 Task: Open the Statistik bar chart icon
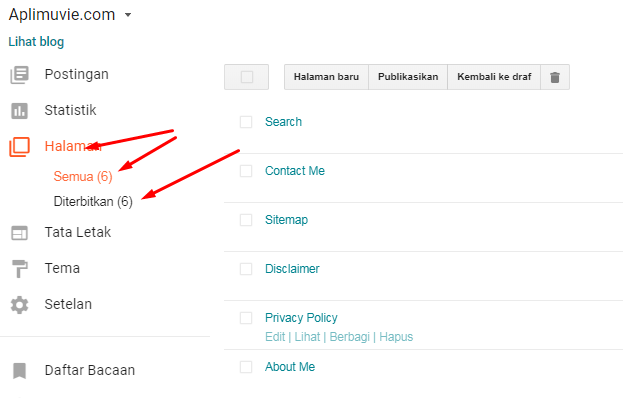[x=19, y=111]
